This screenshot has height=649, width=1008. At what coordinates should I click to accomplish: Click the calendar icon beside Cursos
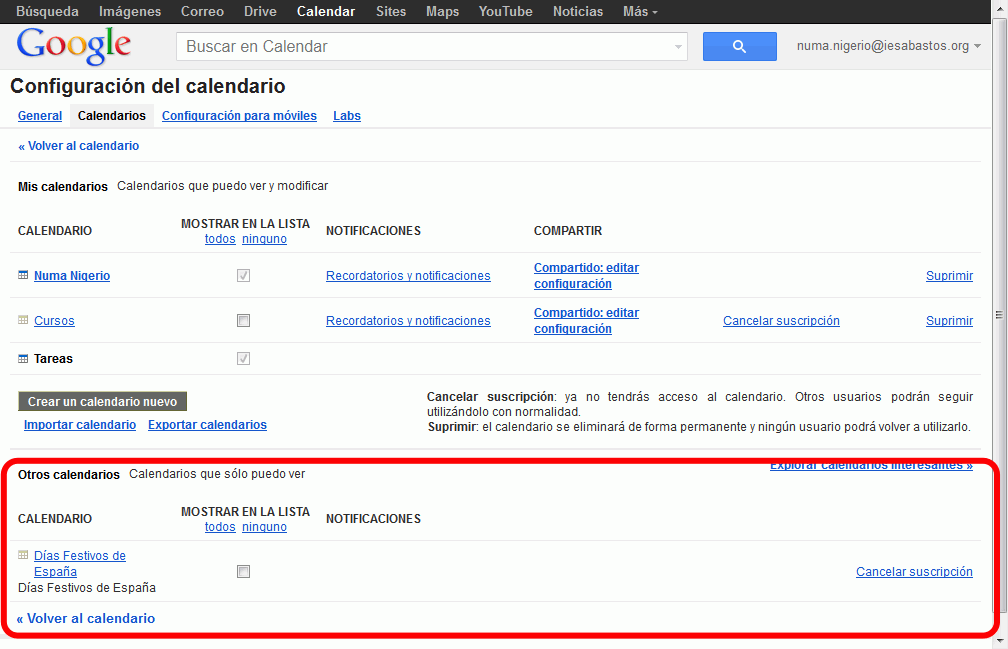pyautogui.click(x=23, y=320)
